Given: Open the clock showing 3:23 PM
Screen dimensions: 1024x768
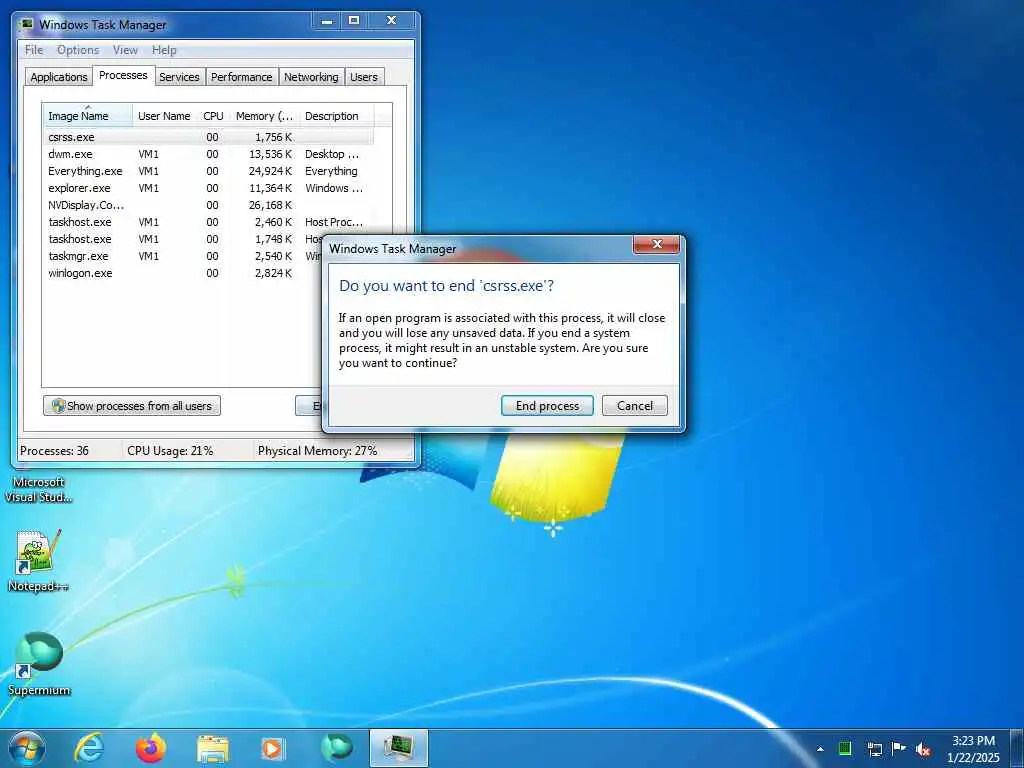Looking at the screenshot, I should click(973, 749).
